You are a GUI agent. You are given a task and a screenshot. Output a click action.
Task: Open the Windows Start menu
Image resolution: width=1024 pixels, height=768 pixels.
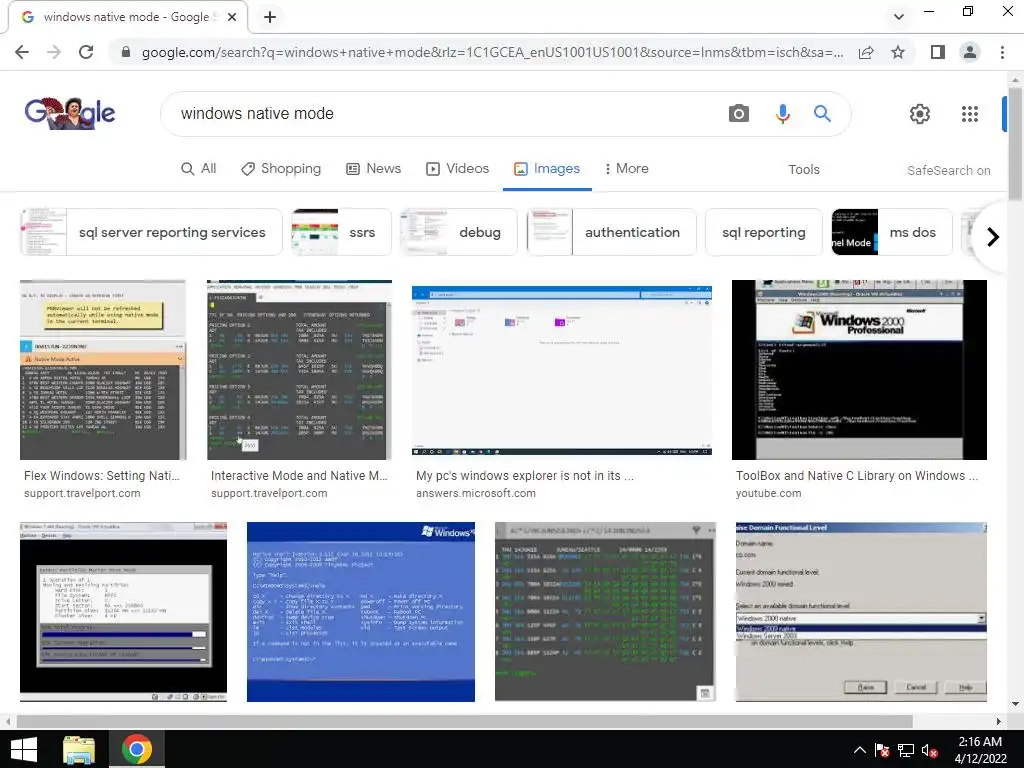pos(24,749)
